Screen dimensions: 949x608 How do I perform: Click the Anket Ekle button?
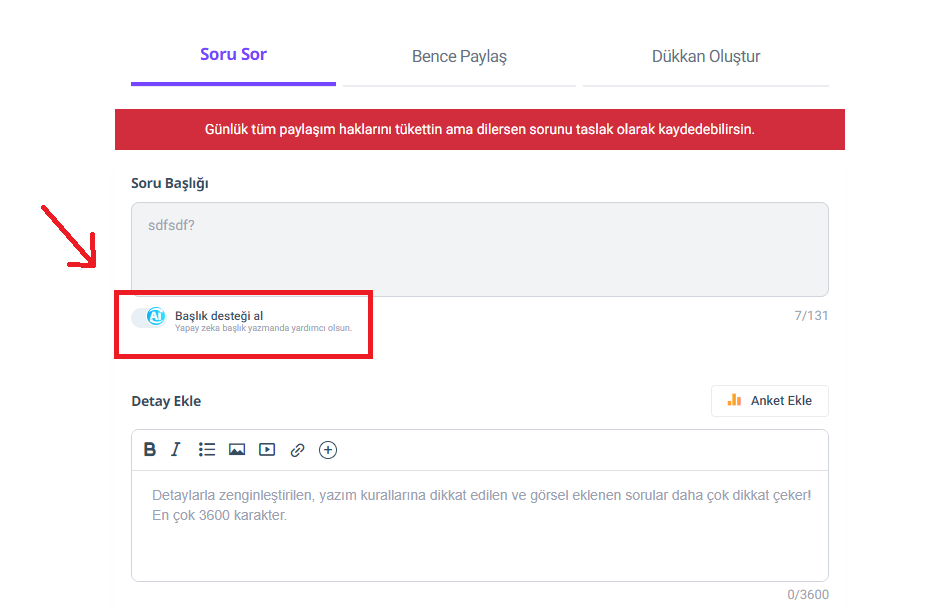(770, 400)
